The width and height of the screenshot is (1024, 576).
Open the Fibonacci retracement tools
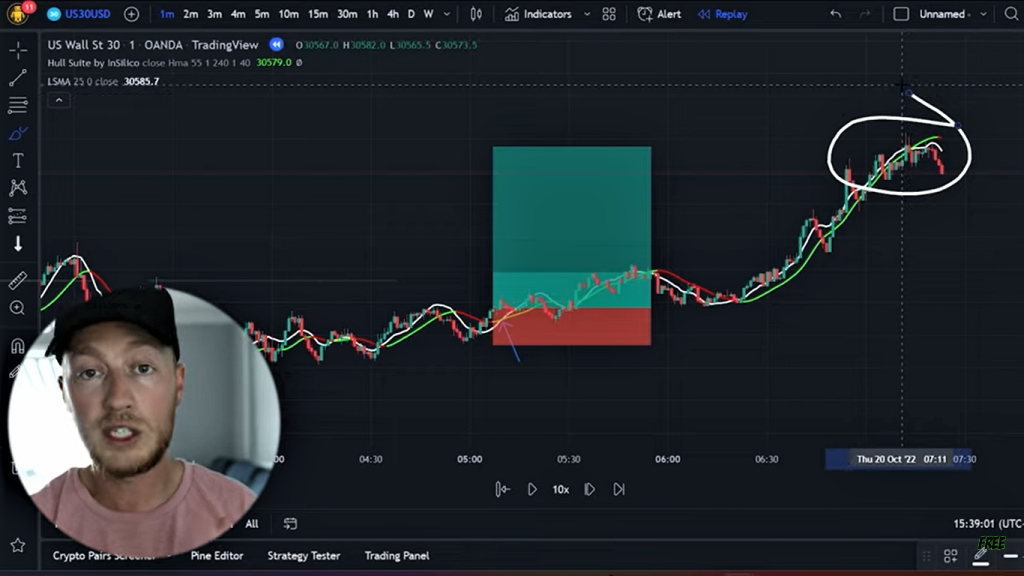18,105
